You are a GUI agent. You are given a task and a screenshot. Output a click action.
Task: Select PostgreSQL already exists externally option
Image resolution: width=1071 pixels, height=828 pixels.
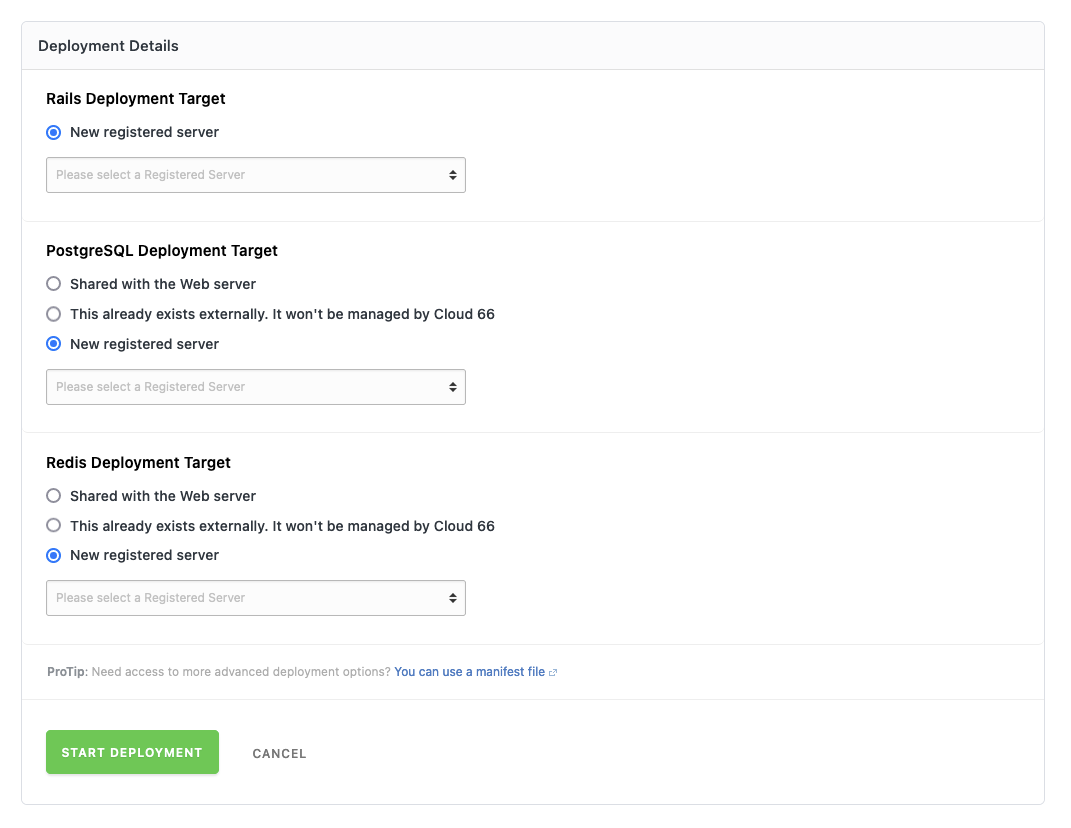point(53,314)
